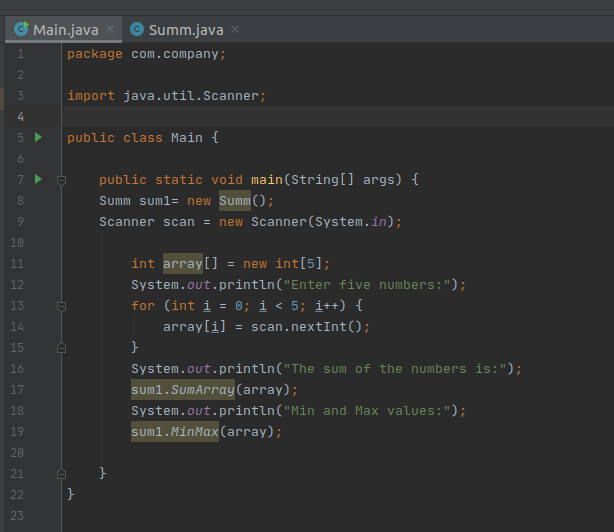Click the Main.java class file icon

[21, 29]
